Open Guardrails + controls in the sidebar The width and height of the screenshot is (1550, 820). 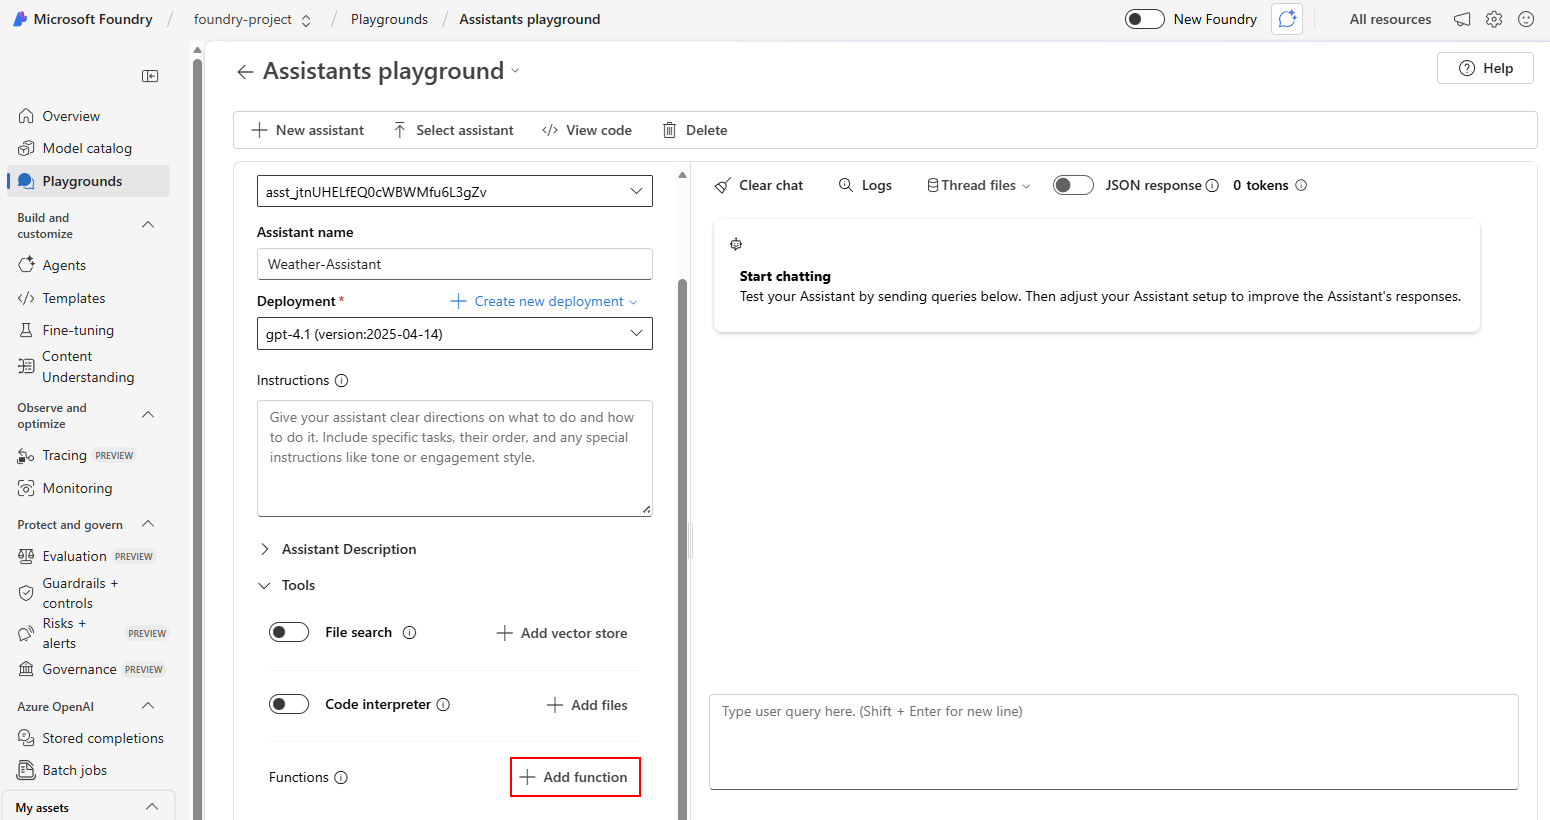80,593
